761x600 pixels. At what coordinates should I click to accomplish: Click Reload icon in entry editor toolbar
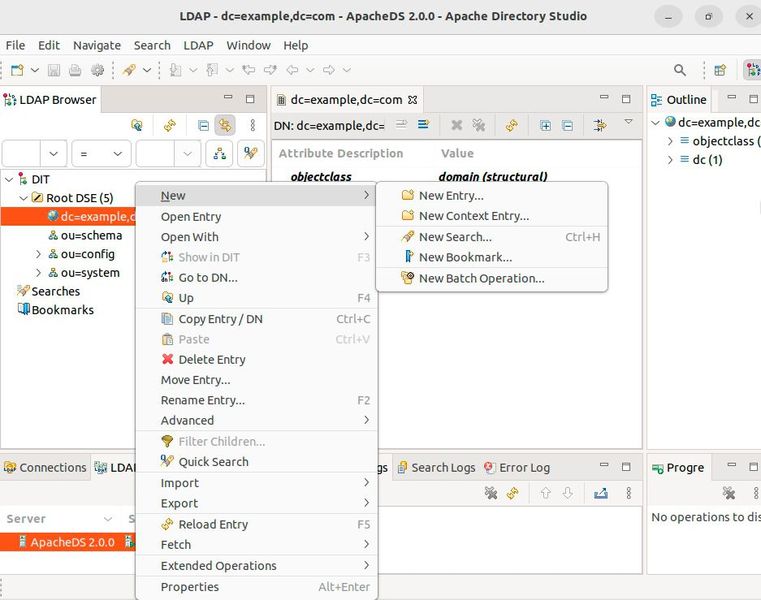pos(512,126)
